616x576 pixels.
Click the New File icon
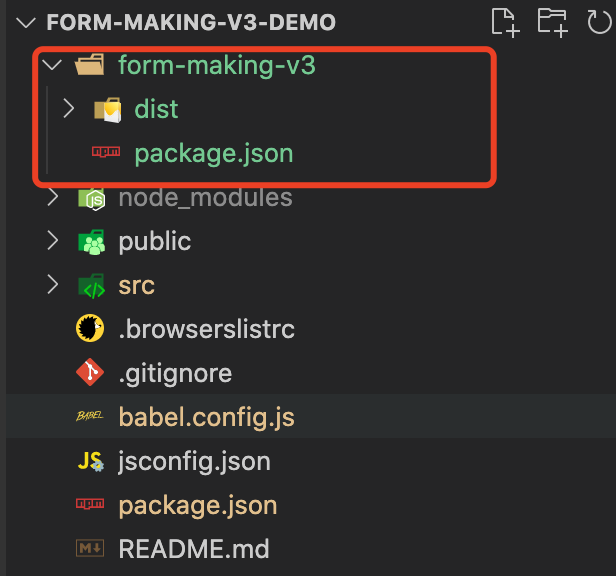506,21
